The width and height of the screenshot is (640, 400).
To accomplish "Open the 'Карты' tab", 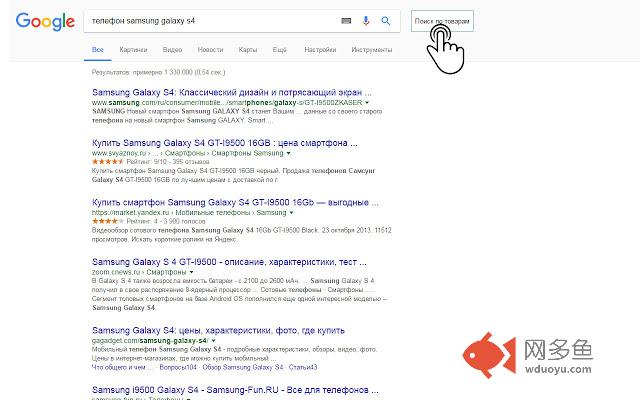I will point(248,50).
